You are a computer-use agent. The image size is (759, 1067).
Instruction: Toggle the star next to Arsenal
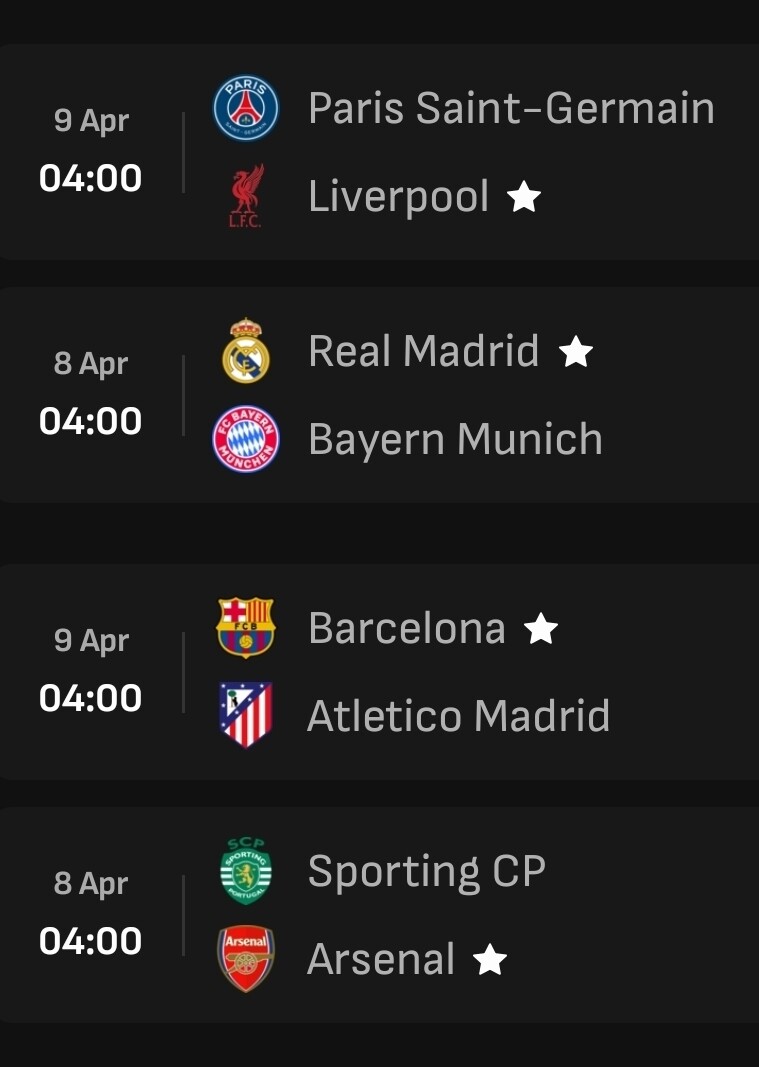(x=490, y=959)
